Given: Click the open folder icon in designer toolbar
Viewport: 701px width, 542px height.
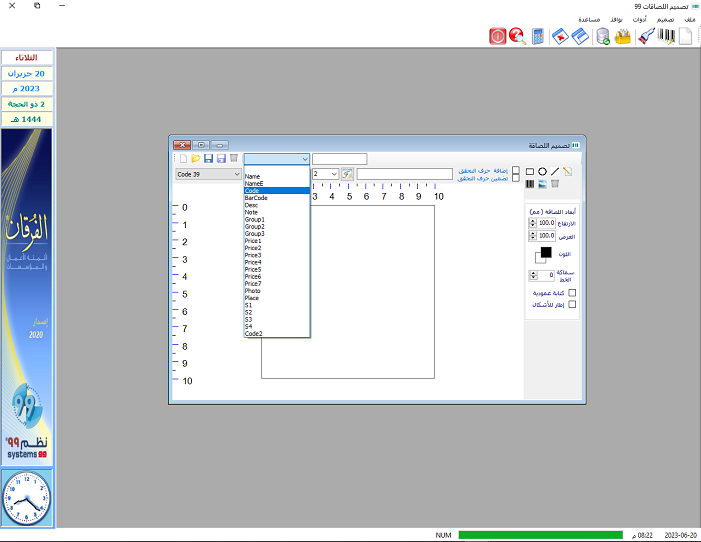Looking at the screenshot, I should [x=196, y=158].
